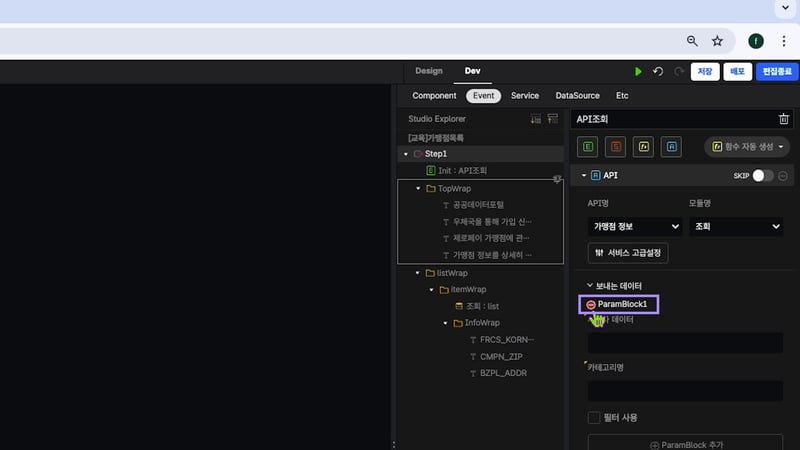Undo the last action

658,71
